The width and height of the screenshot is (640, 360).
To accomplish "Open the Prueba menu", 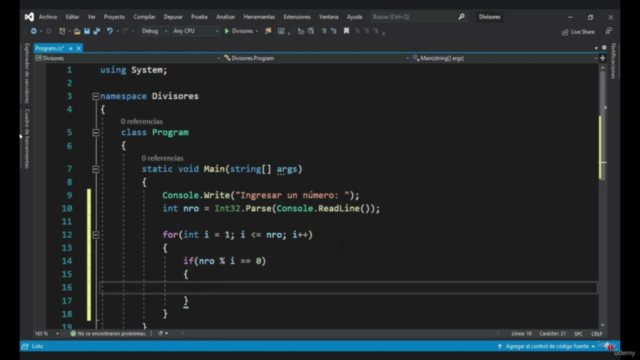I will pyautogui.click(x=199, y=17).
